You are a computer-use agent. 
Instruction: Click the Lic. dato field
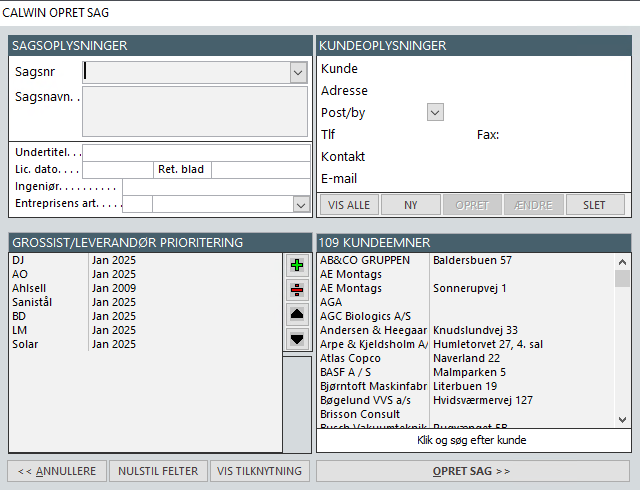(118, 170)
